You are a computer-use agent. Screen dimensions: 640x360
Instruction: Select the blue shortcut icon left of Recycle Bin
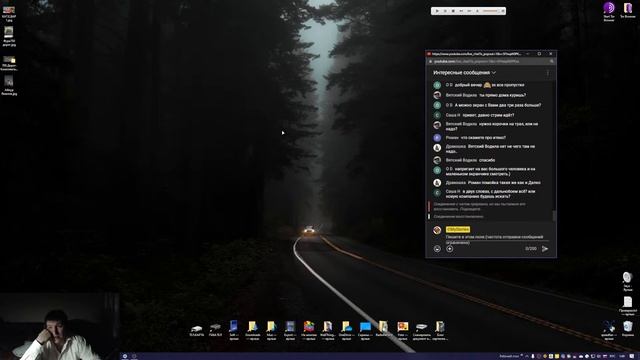(x=609, y=330)
